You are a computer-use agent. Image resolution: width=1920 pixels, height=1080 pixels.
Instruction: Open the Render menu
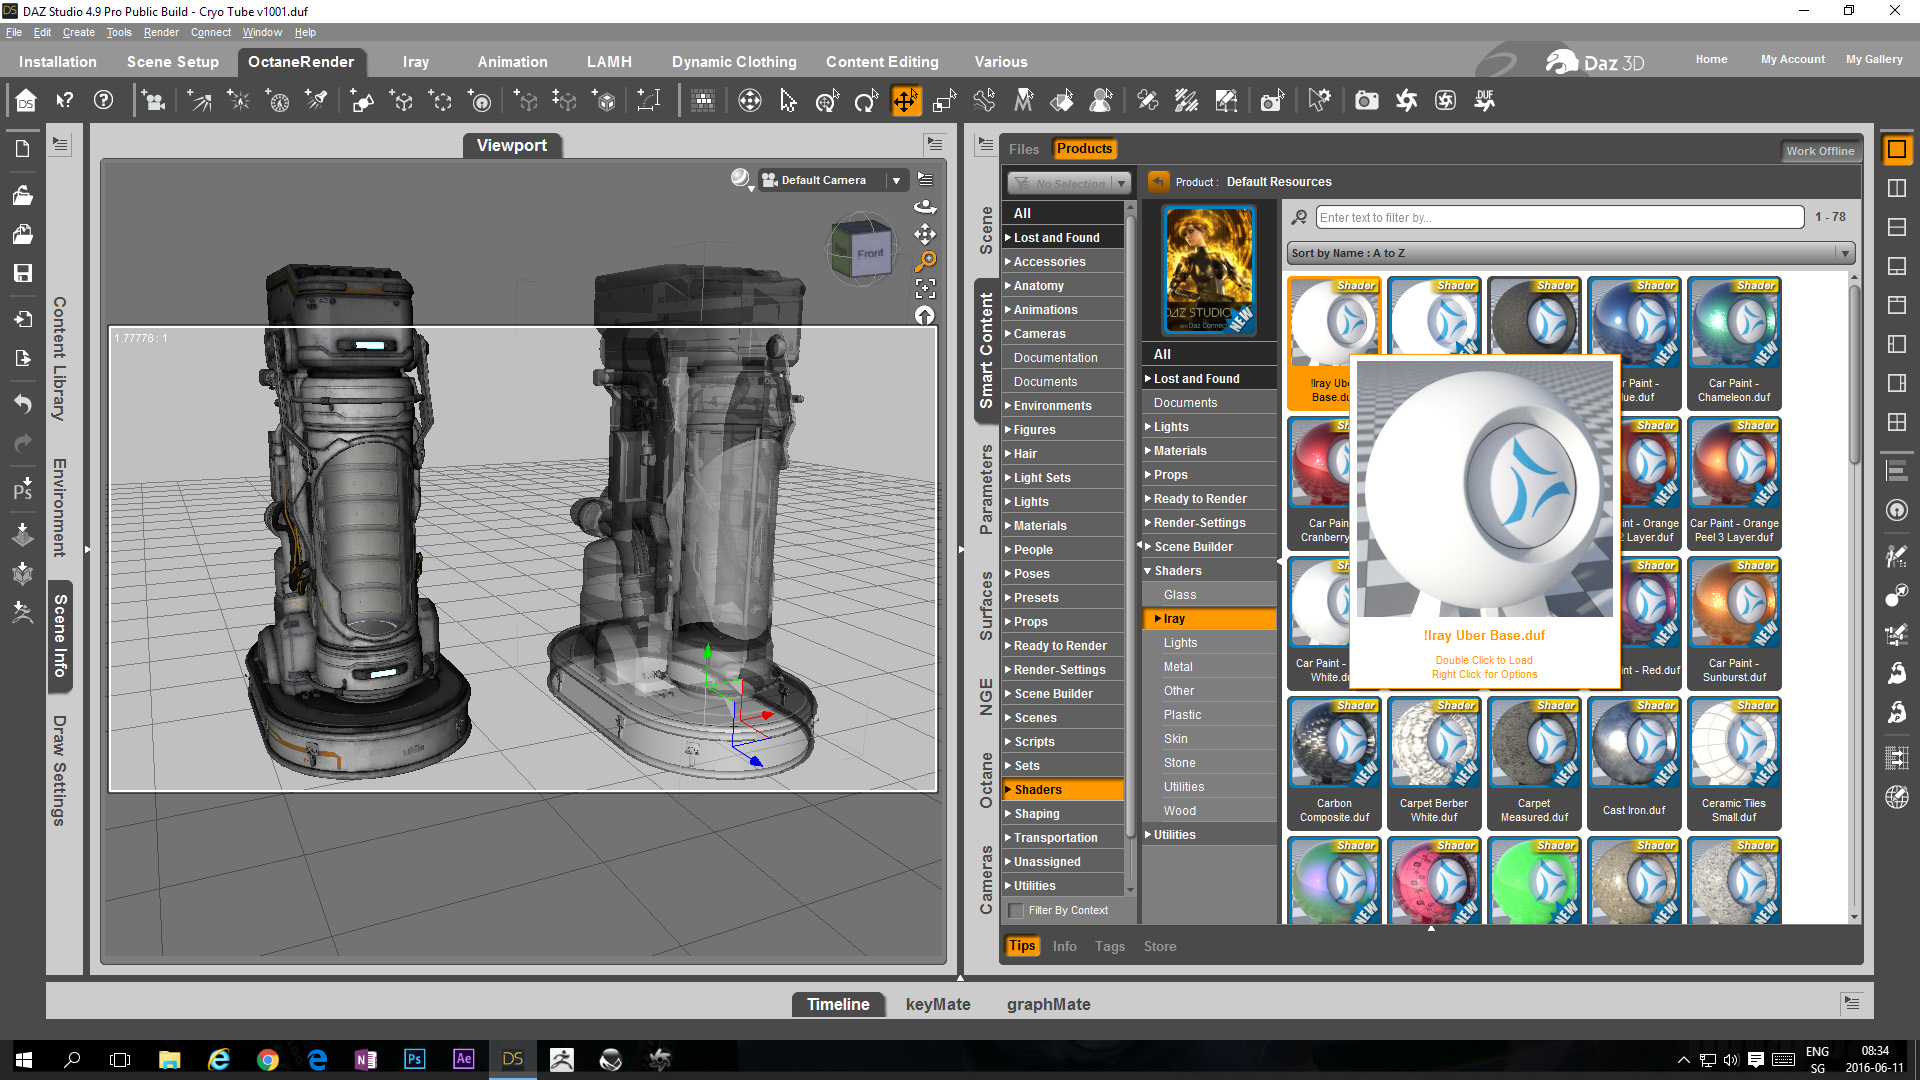point(161,32)
